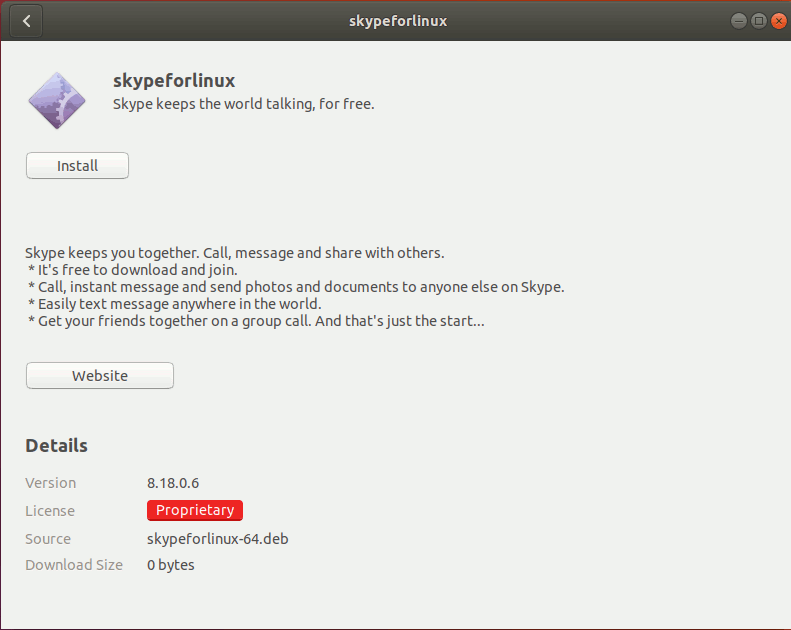Click the Details section heading

tap(56, 445)
